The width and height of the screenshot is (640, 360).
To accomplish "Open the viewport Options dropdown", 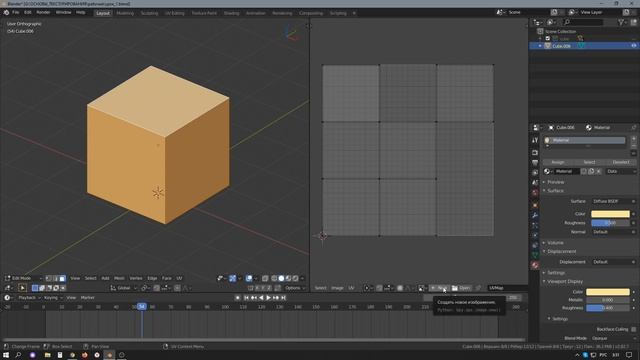I will coord(295,288).
